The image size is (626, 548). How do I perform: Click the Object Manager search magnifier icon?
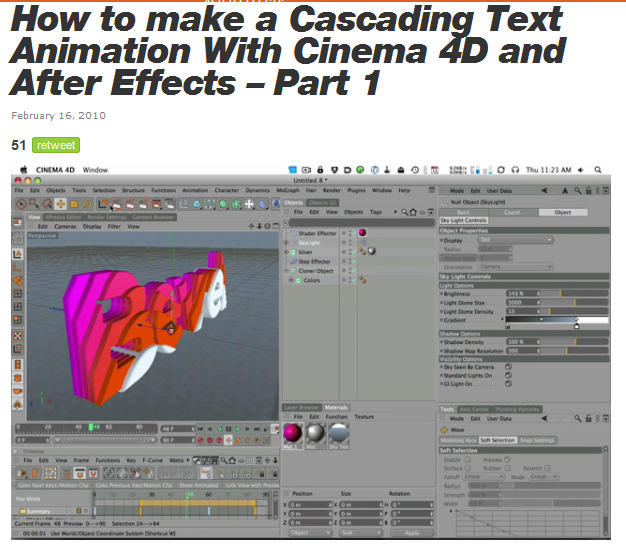405,212
